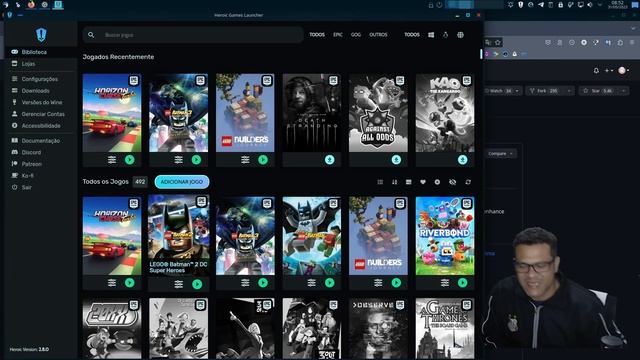Open settings sliders icon for Riverbond
The width and height of the screenshot is (640, 360).
[445, 282]
